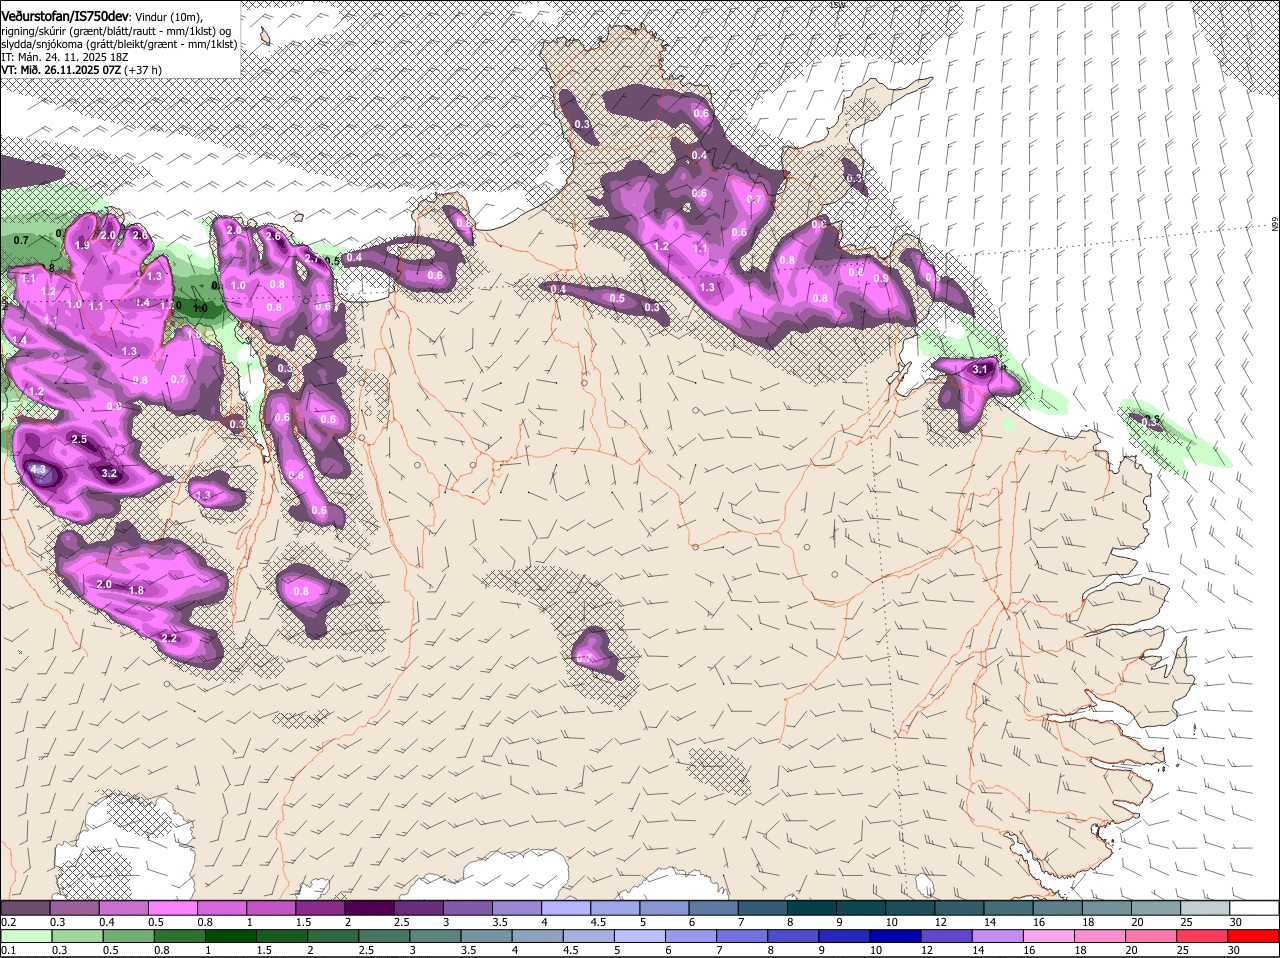Click the darkest purple swatch between 2 and 2.5 in the upper legend
The height and width of the screenshot is (958, 1280).
coord(369,907)
